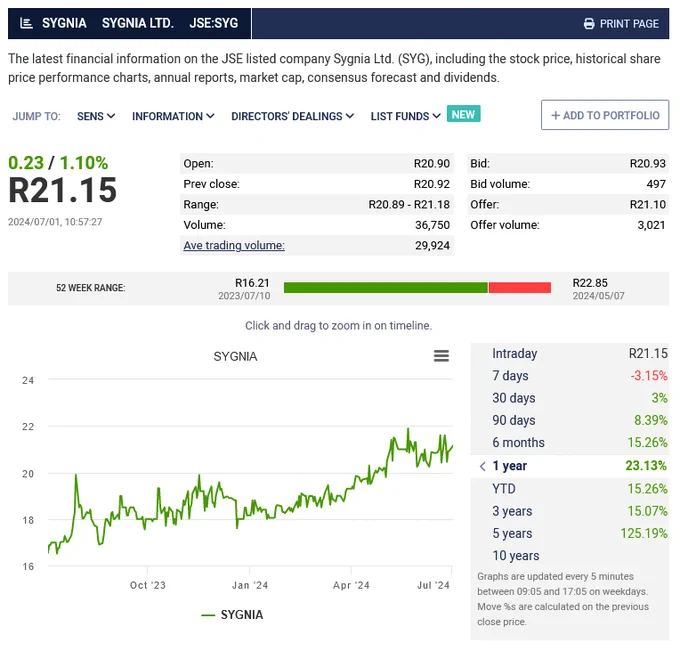Viewport: 680px width, 651px height.
Task: Open the DIRECTORS' DEALINGS dropdown
Action: (293, 116)
